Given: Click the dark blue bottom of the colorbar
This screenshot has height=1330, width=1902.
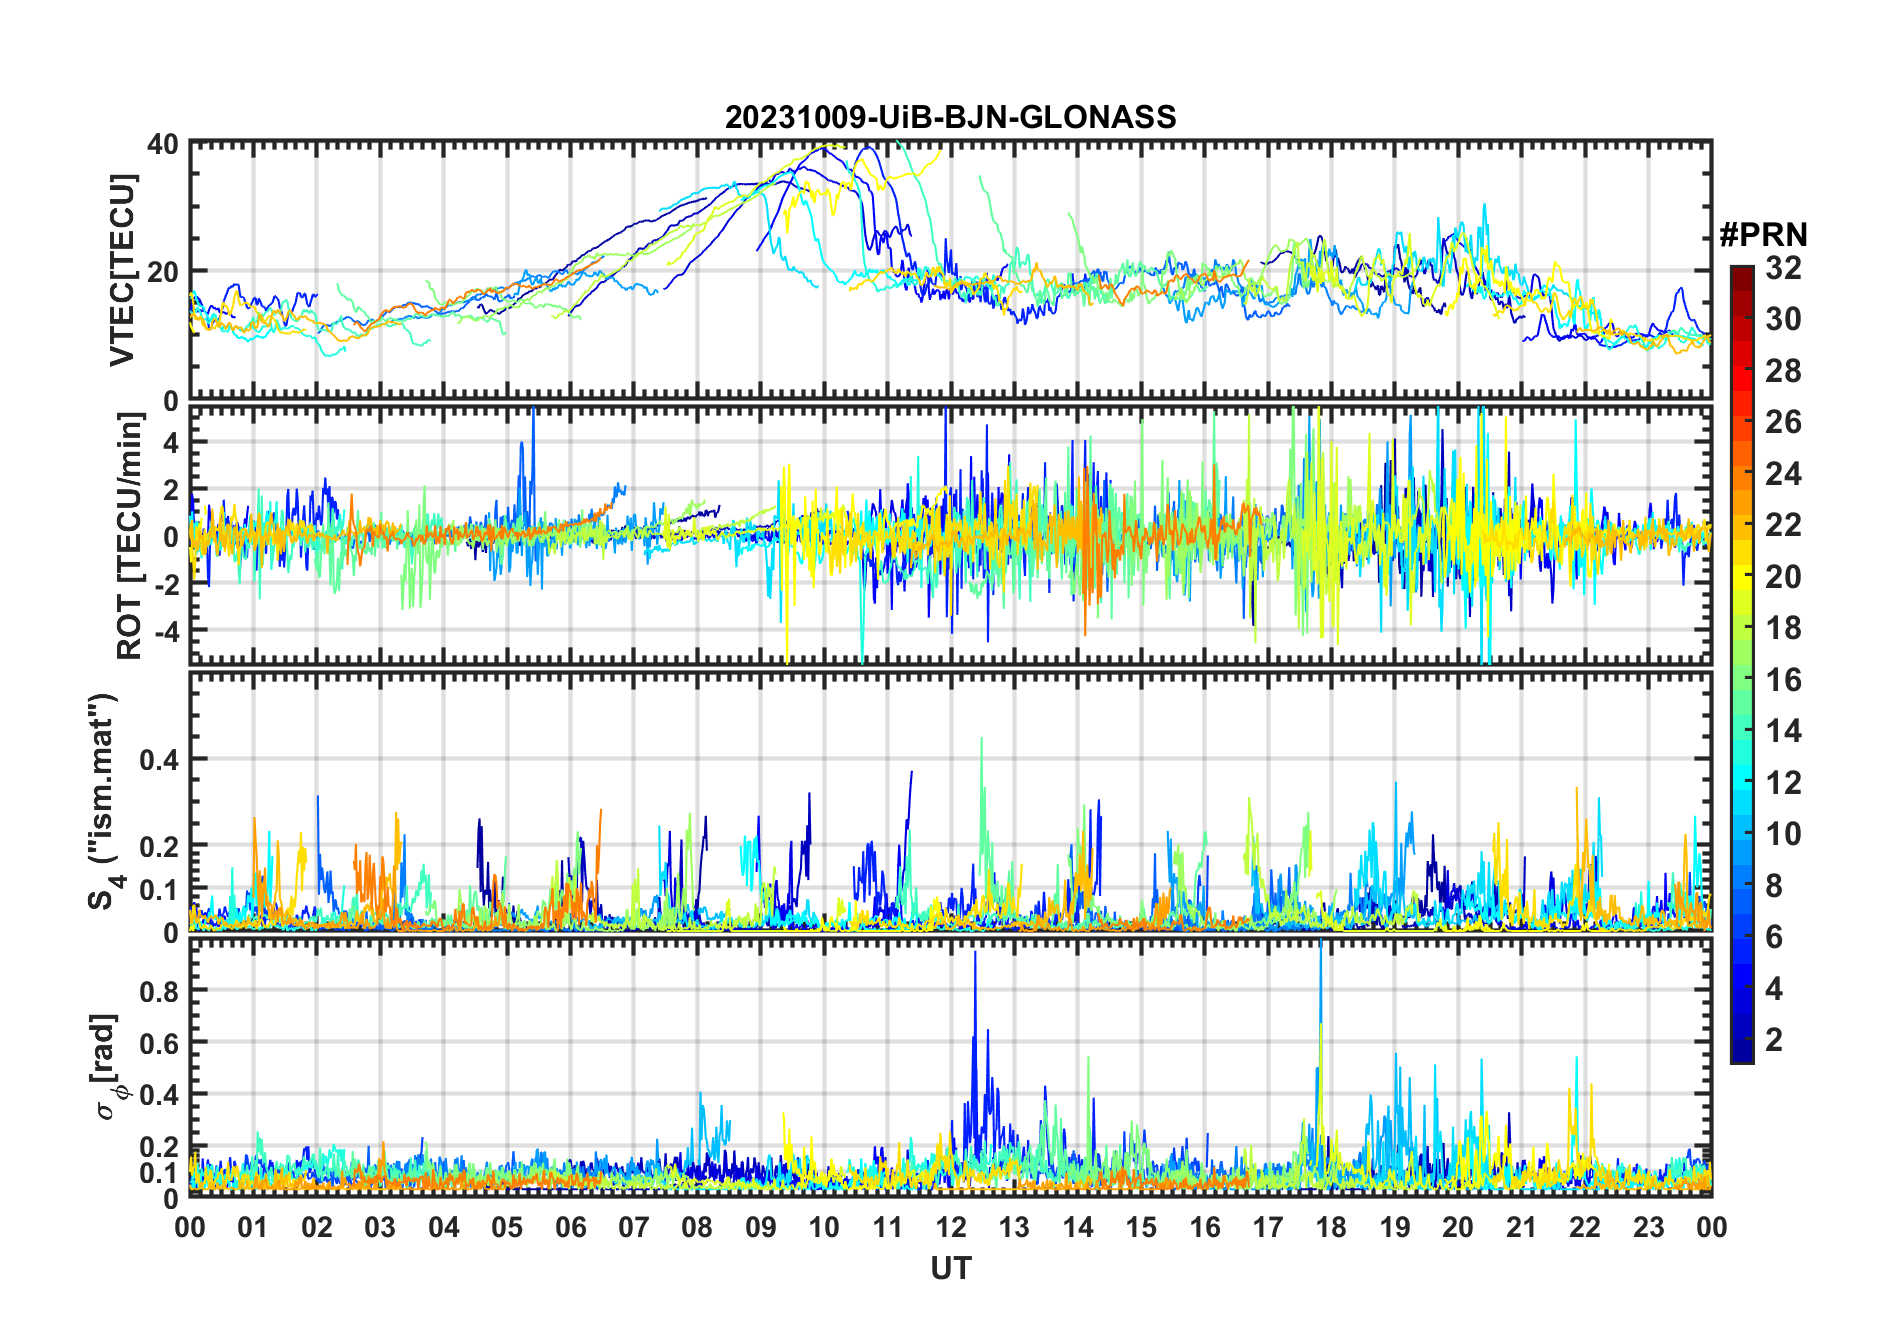Looking at the screenshot, I should point(1742,1050).
